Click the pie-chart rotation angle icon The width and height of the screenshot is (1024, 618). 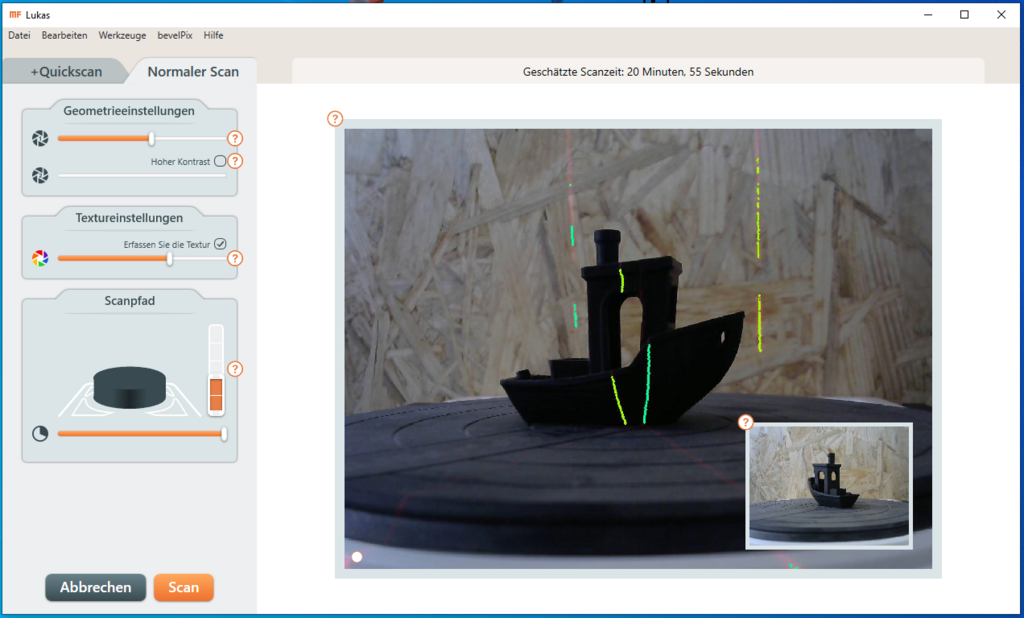(x=40, y=434)
